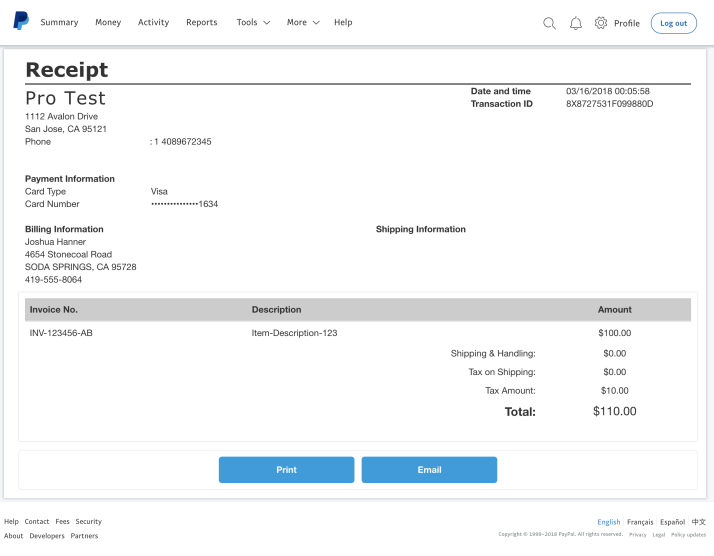
Task: Email the receipt
Action: [x=429, y=469]
